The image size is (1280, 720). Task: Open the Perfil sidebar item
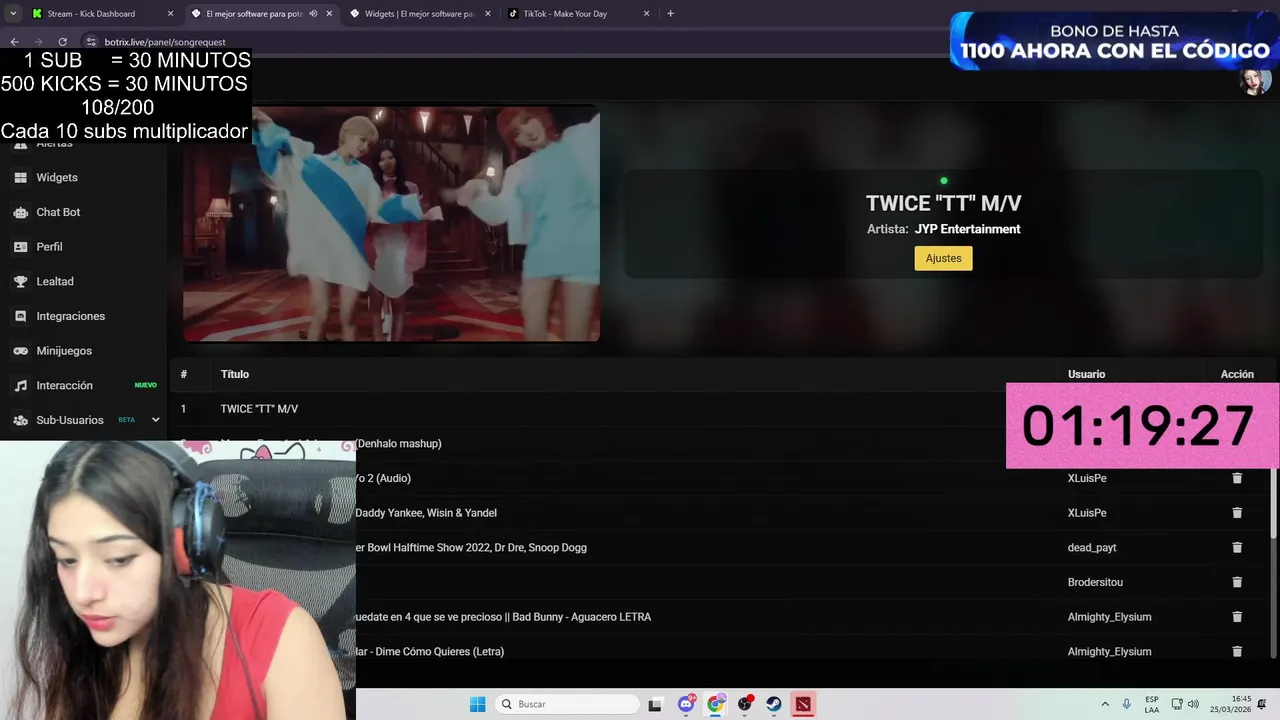click(x=49, y=247)
